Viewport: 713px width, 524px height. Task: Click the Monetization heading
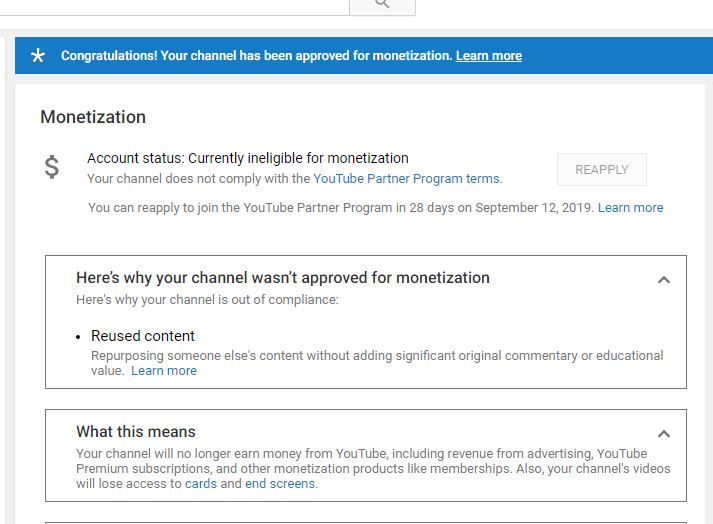tap(93, 117)
